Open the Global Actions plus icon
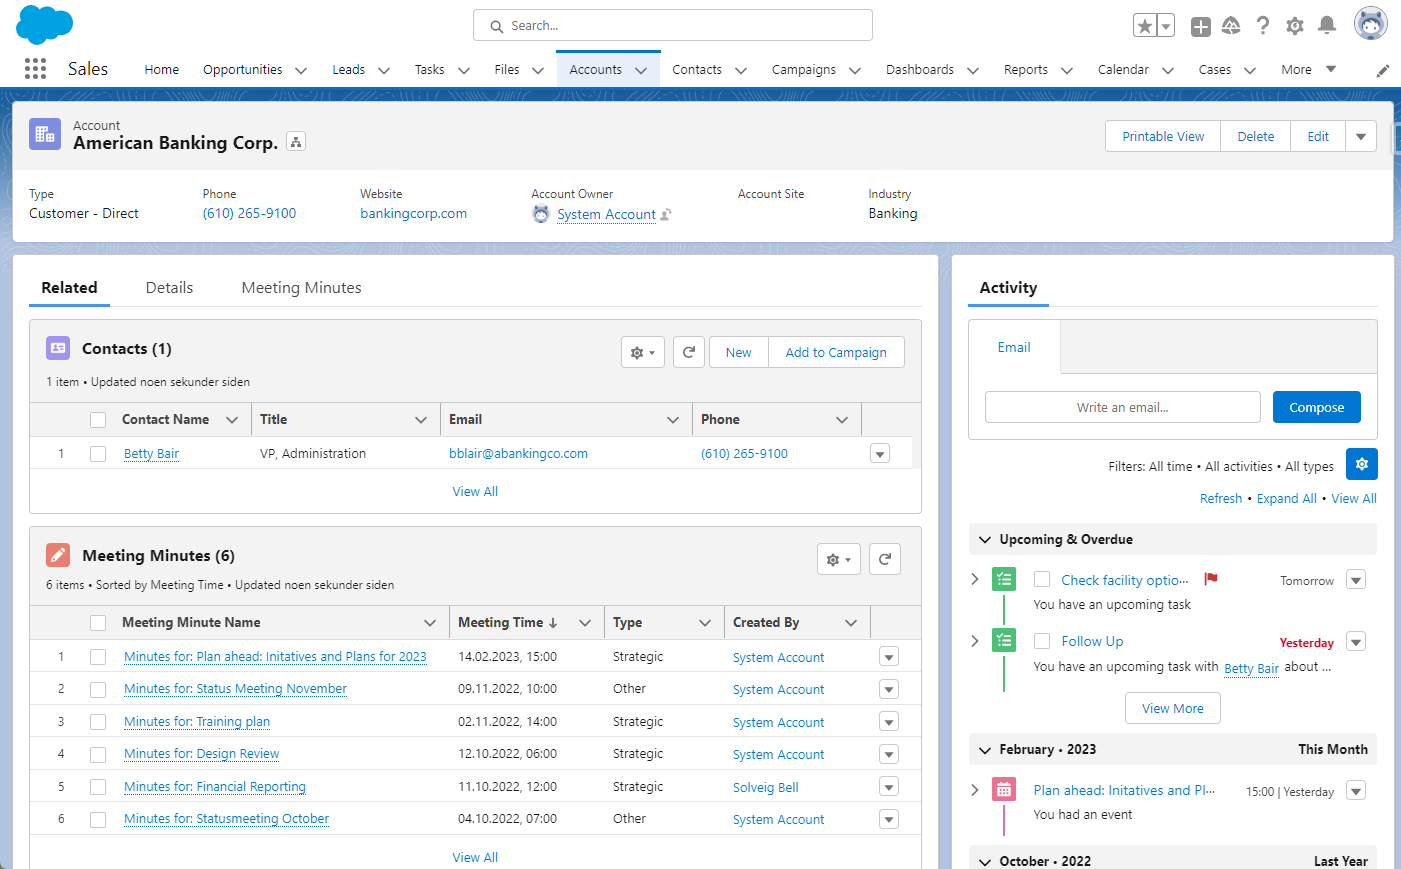The width and height of the screenshot is (1401, 869). click(1200, 27)
